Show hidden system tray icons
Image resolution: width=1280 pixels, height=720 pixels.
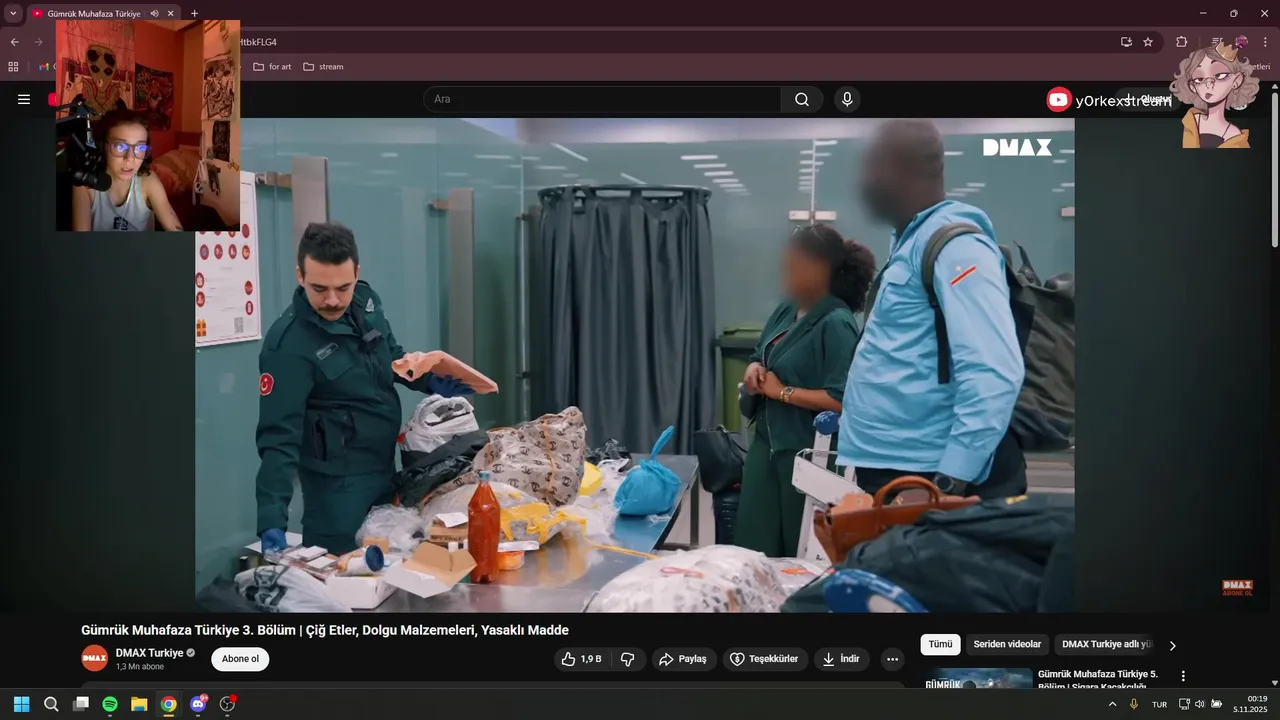[x=1112, y=704]
